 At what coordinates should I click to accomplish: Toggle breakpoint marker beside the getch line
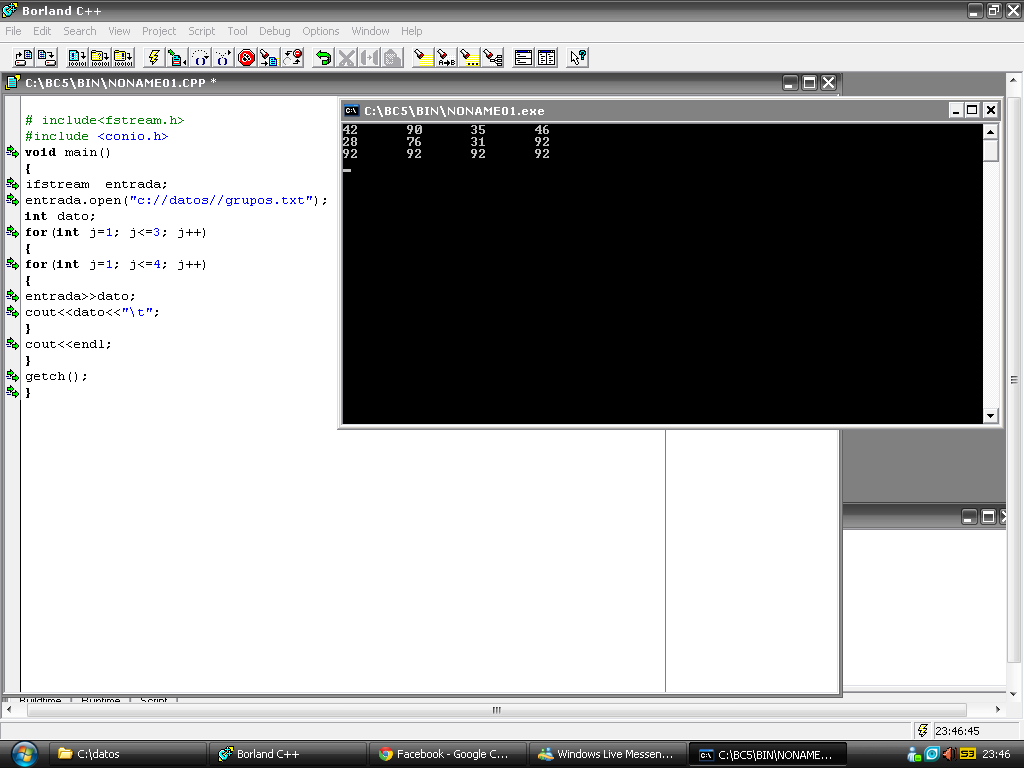[12, 375]
